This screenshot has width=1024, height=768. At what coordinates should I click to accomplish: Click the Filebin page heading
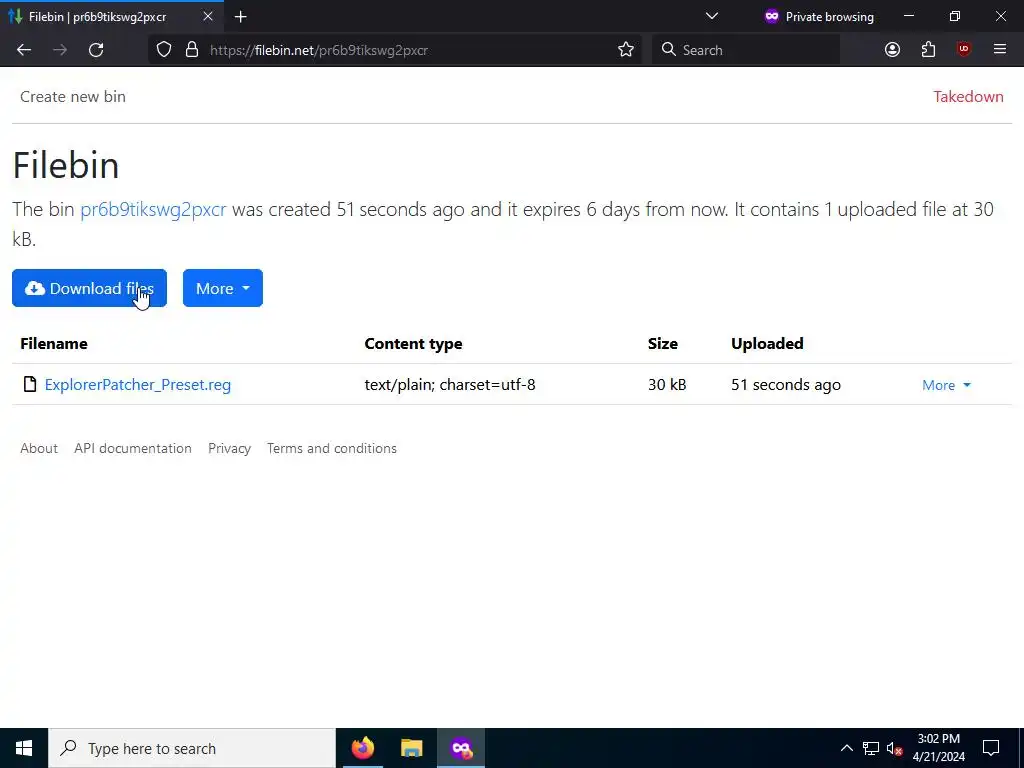66,165
